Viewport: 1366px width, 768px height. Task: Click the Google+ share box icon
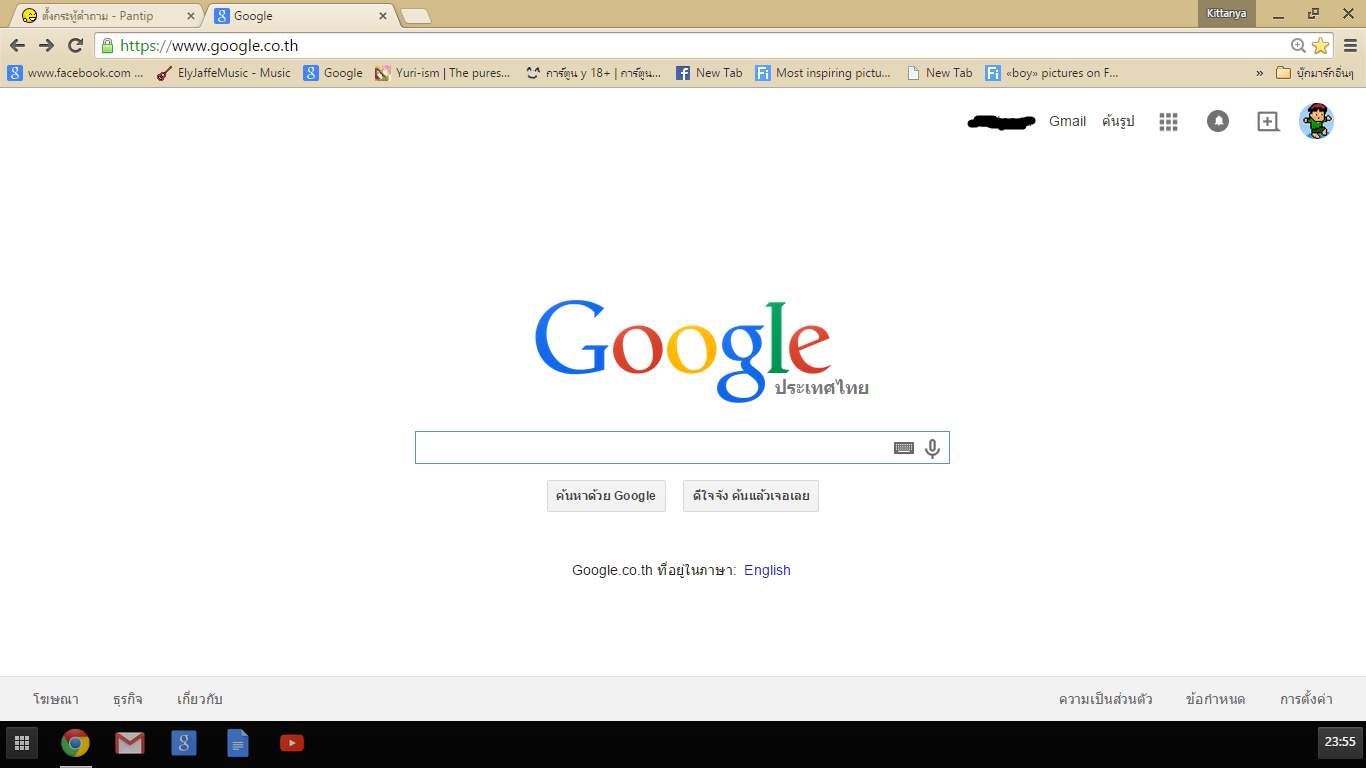pos(1268,121)
